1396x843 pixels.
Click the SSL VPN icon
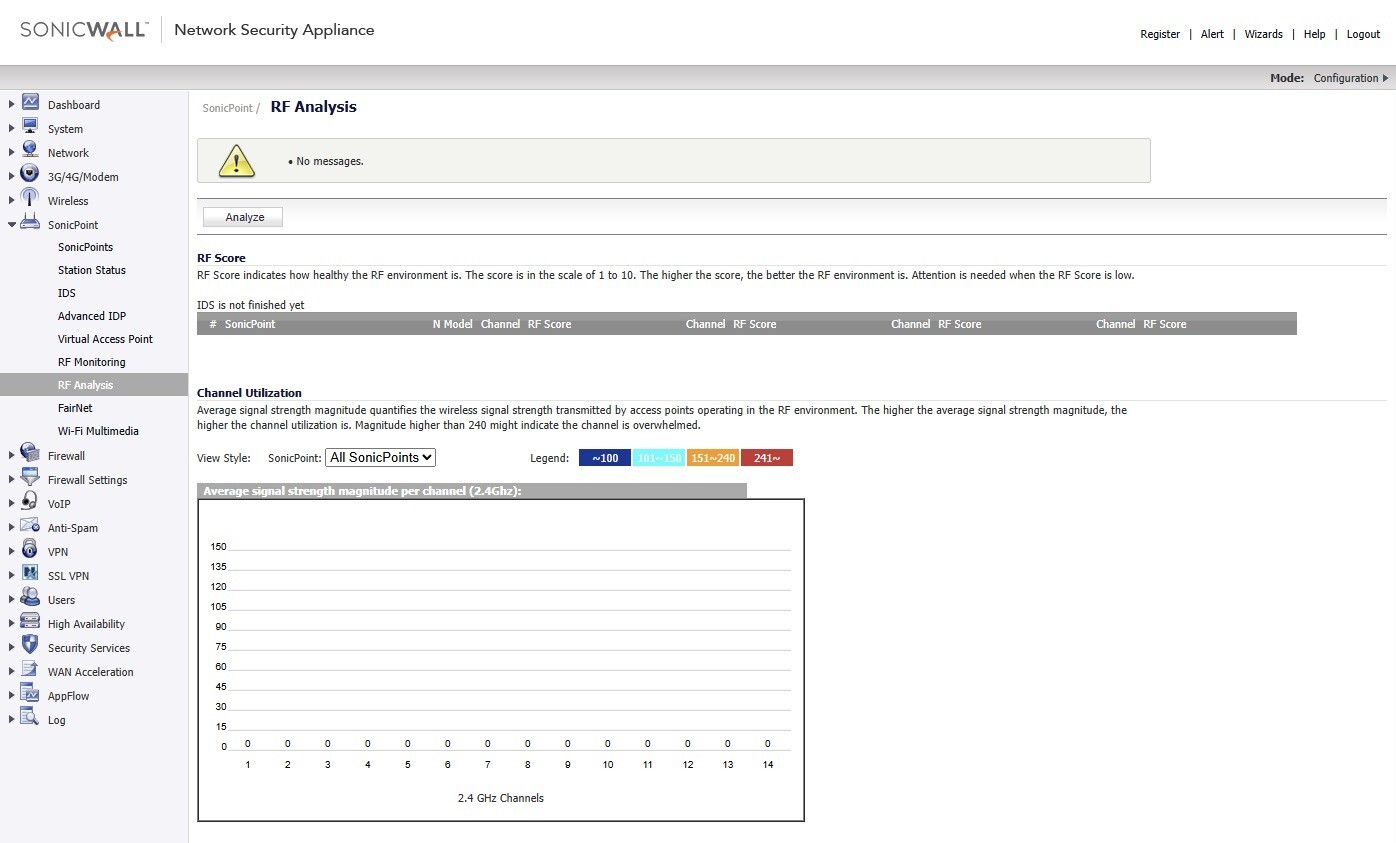30,574
